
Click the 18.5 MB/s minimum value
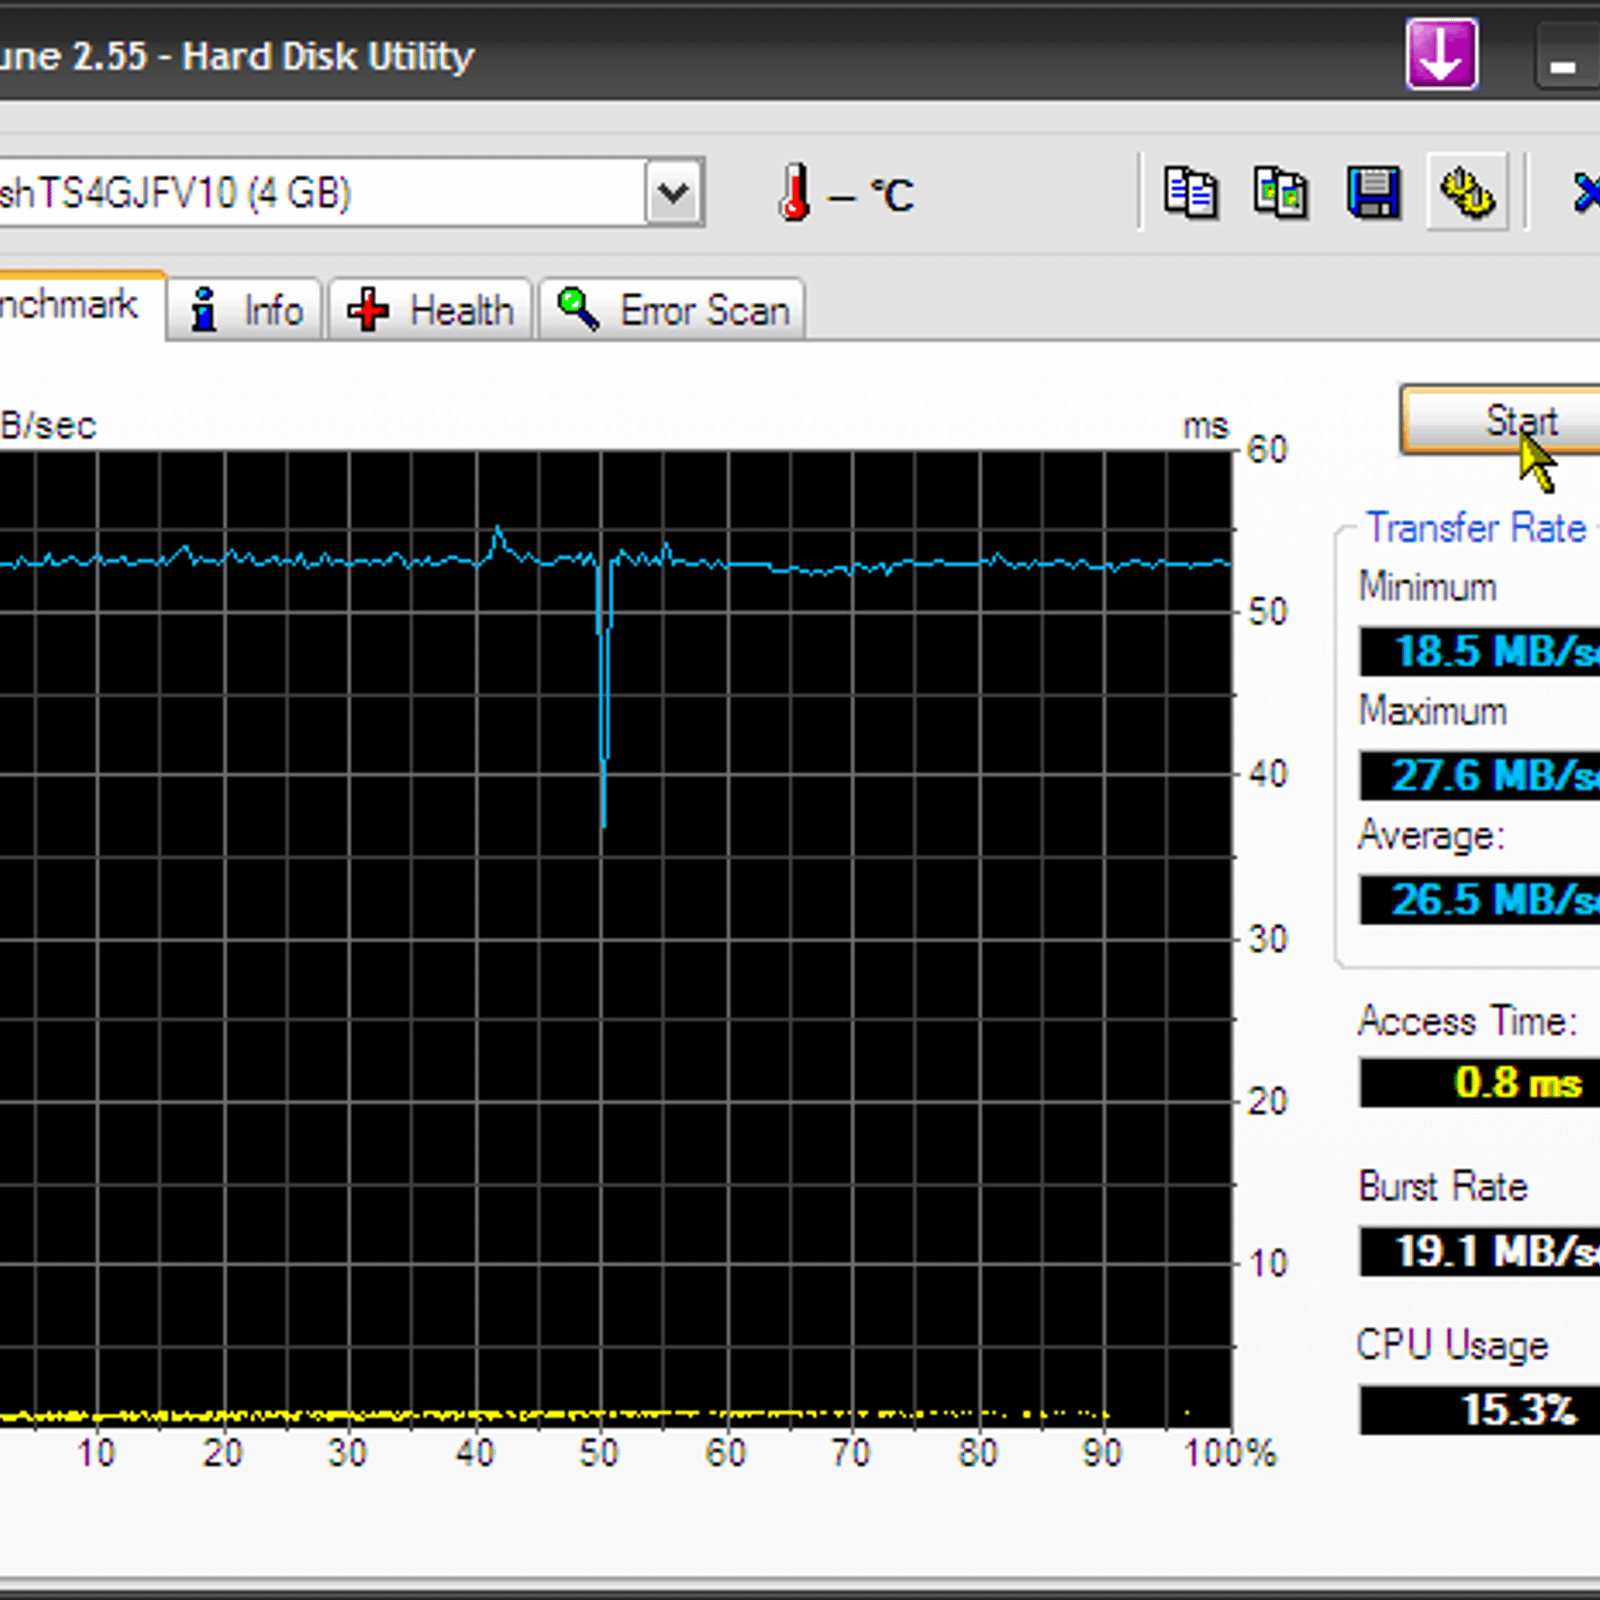(1480, 651)
